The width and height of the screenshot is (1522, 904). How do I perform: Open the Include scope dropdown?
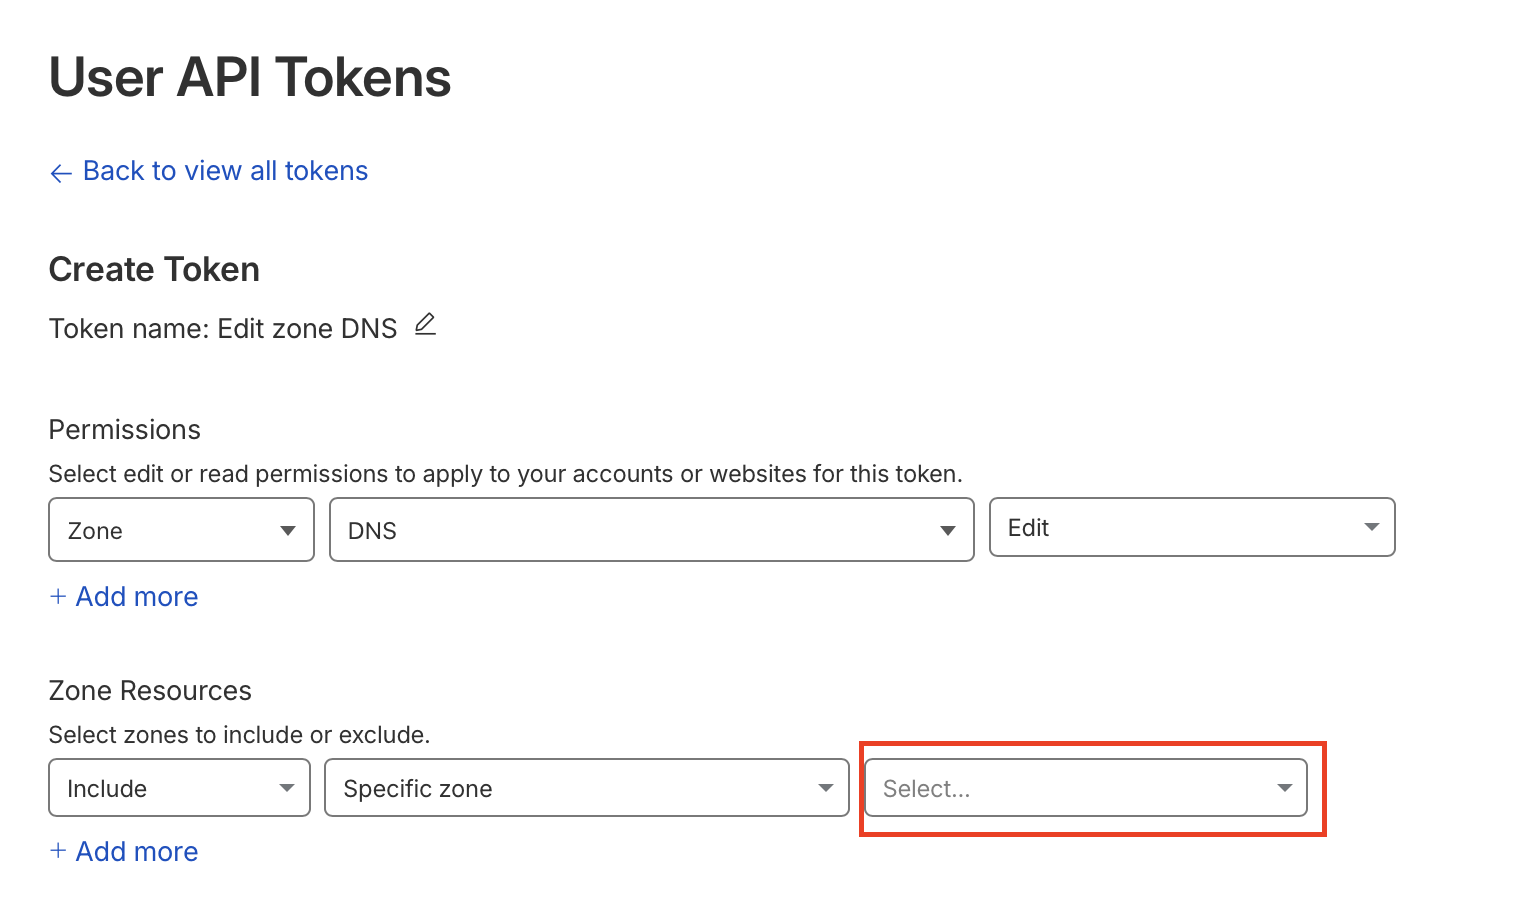pyautogui.click(x=178, y=788)
